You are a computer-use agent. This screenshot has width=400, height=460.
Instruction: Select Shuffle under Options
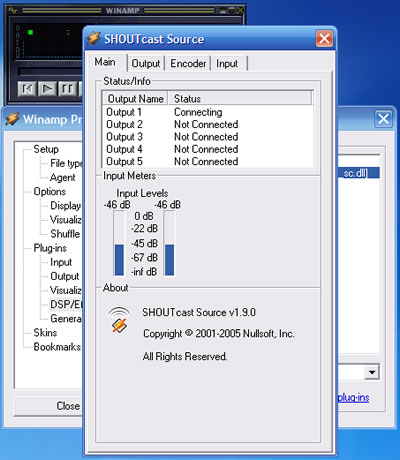pyautogui.click(x=65, y=234)
